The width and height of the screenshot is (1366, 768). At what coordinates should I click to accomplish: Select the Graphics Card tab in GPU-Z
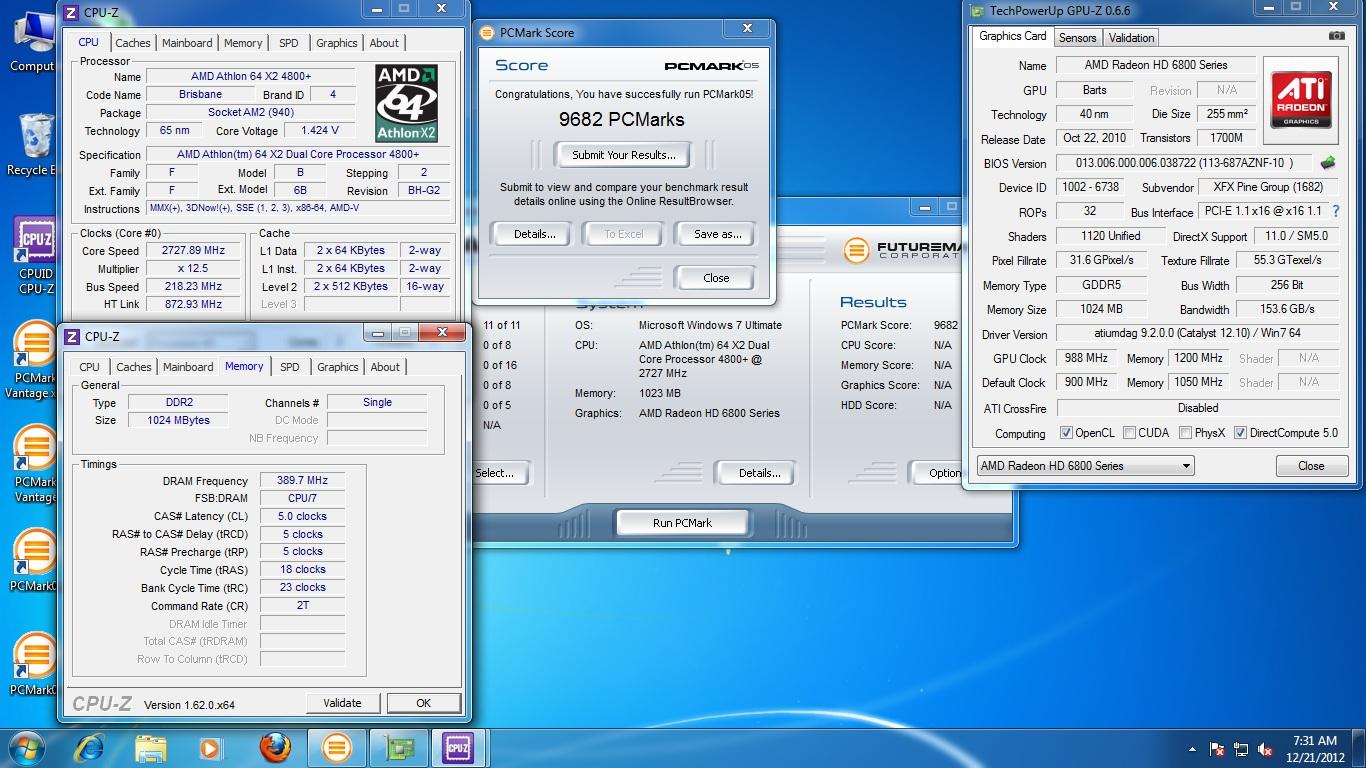pyautogui.click(x=1012, y=36)
